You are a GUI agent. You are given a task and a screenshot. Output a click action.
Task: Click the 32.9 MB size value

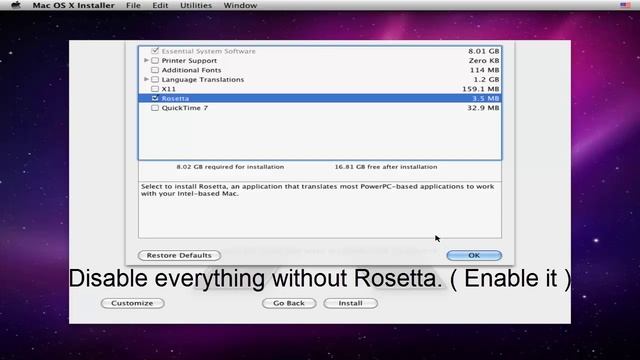483,108
